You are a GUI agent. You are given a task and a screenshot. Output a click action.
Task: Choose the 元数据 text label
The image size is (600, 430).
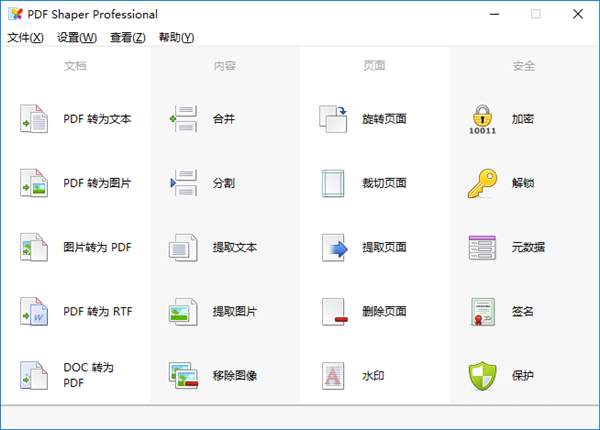528,248
